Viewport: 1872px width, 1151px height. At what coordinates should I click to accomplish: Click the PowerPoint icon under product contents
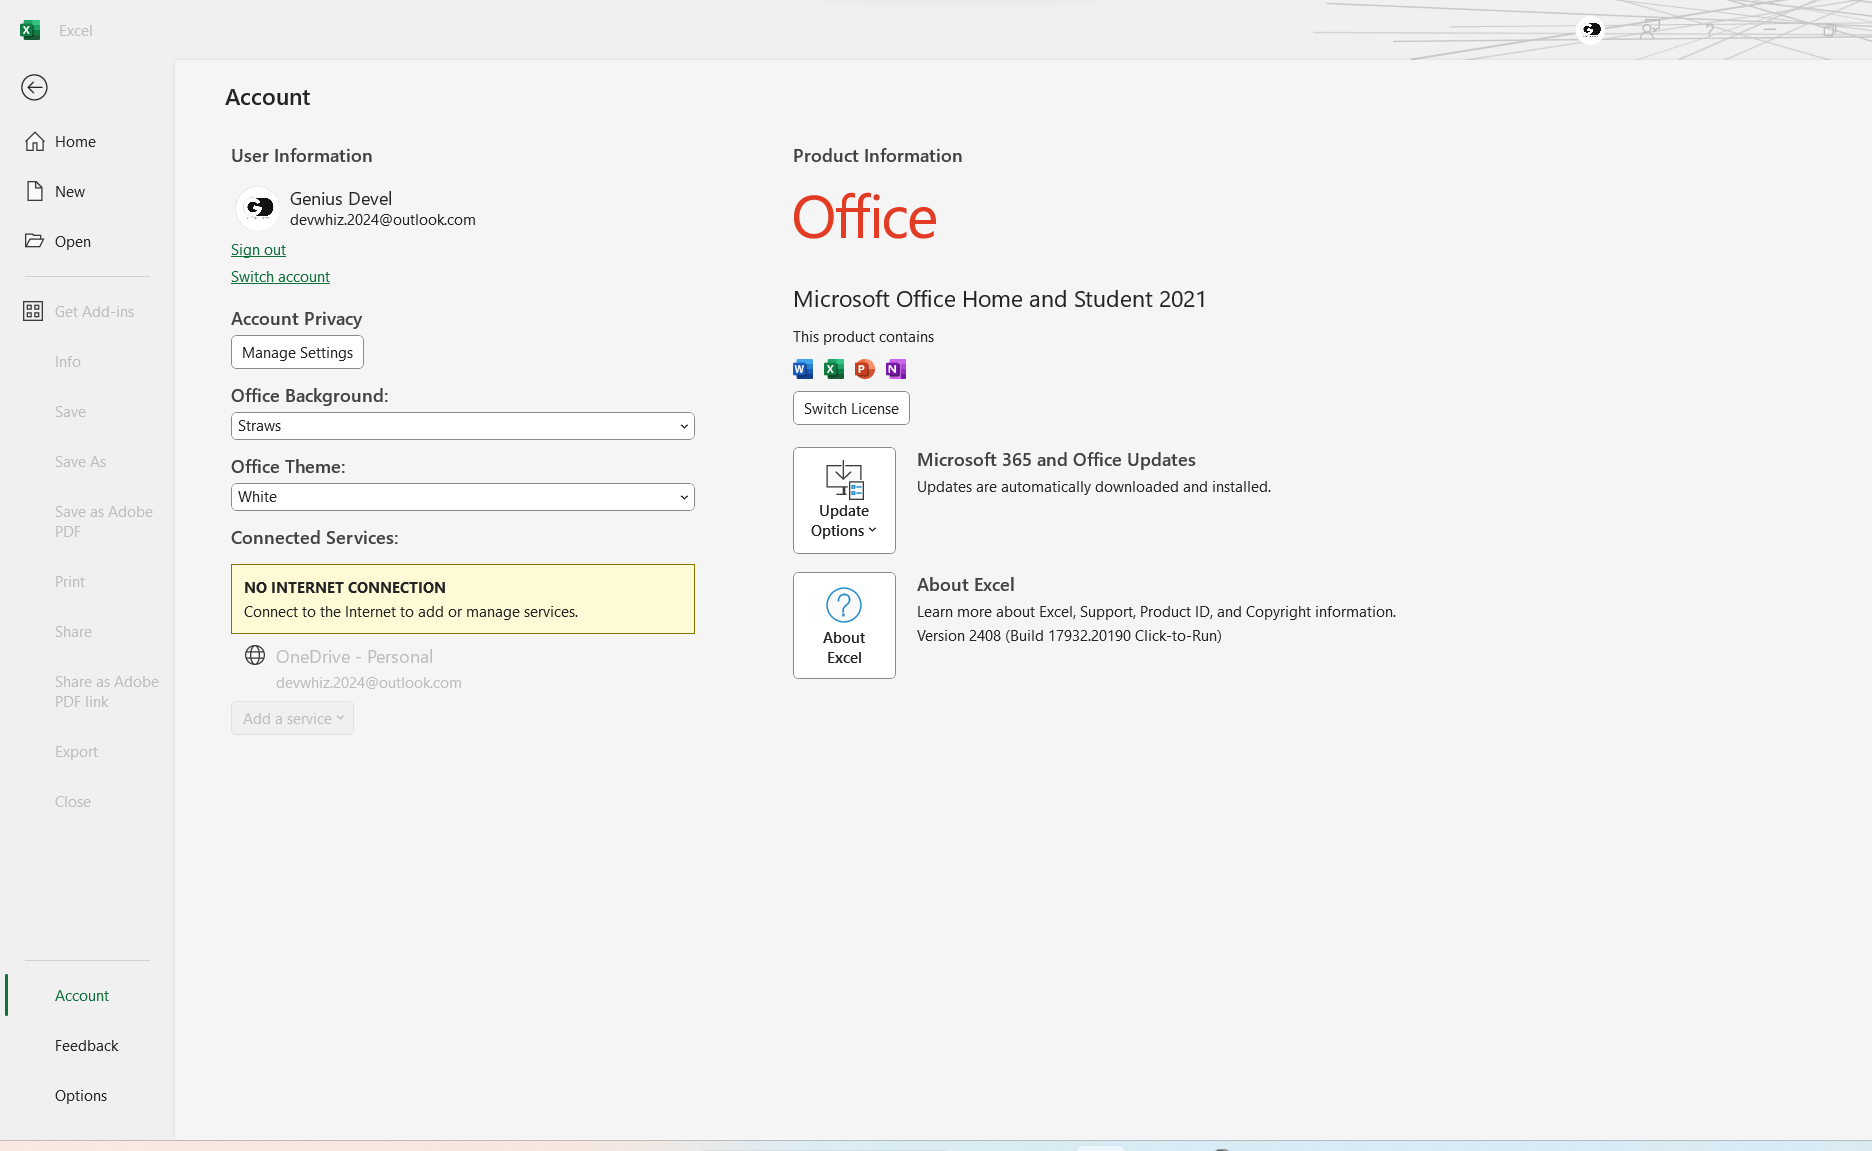(865, 369)
